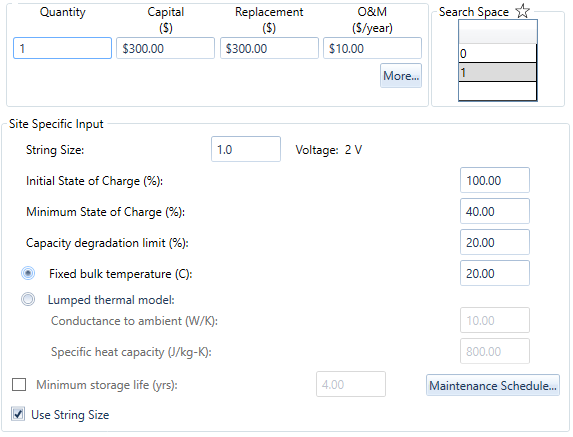This screenshot has width=573, height=437.
Task: Click the Replacement cost field
Action: (269, 48)
